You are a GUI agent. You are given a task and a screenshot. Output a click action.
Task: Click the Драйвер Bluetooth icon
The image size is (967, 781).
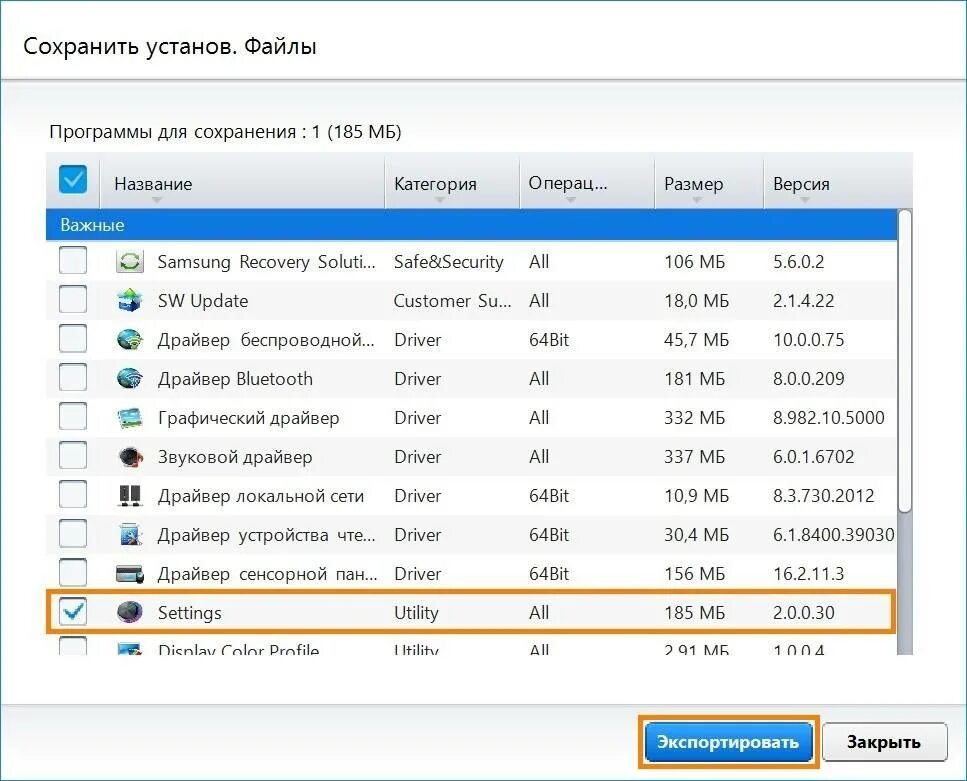pos(130,379)
